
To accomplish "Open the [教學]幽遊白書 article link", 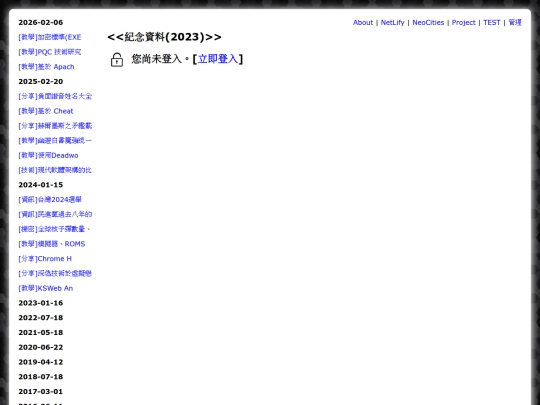I will 55,141.
